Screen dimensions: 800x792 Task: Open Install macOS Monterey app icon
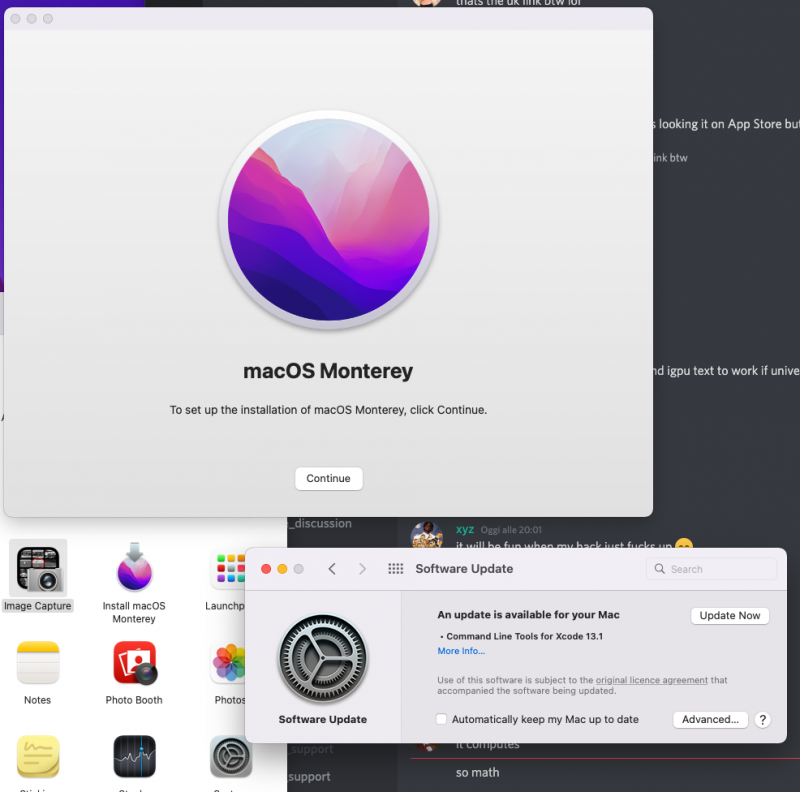(134, 567)
